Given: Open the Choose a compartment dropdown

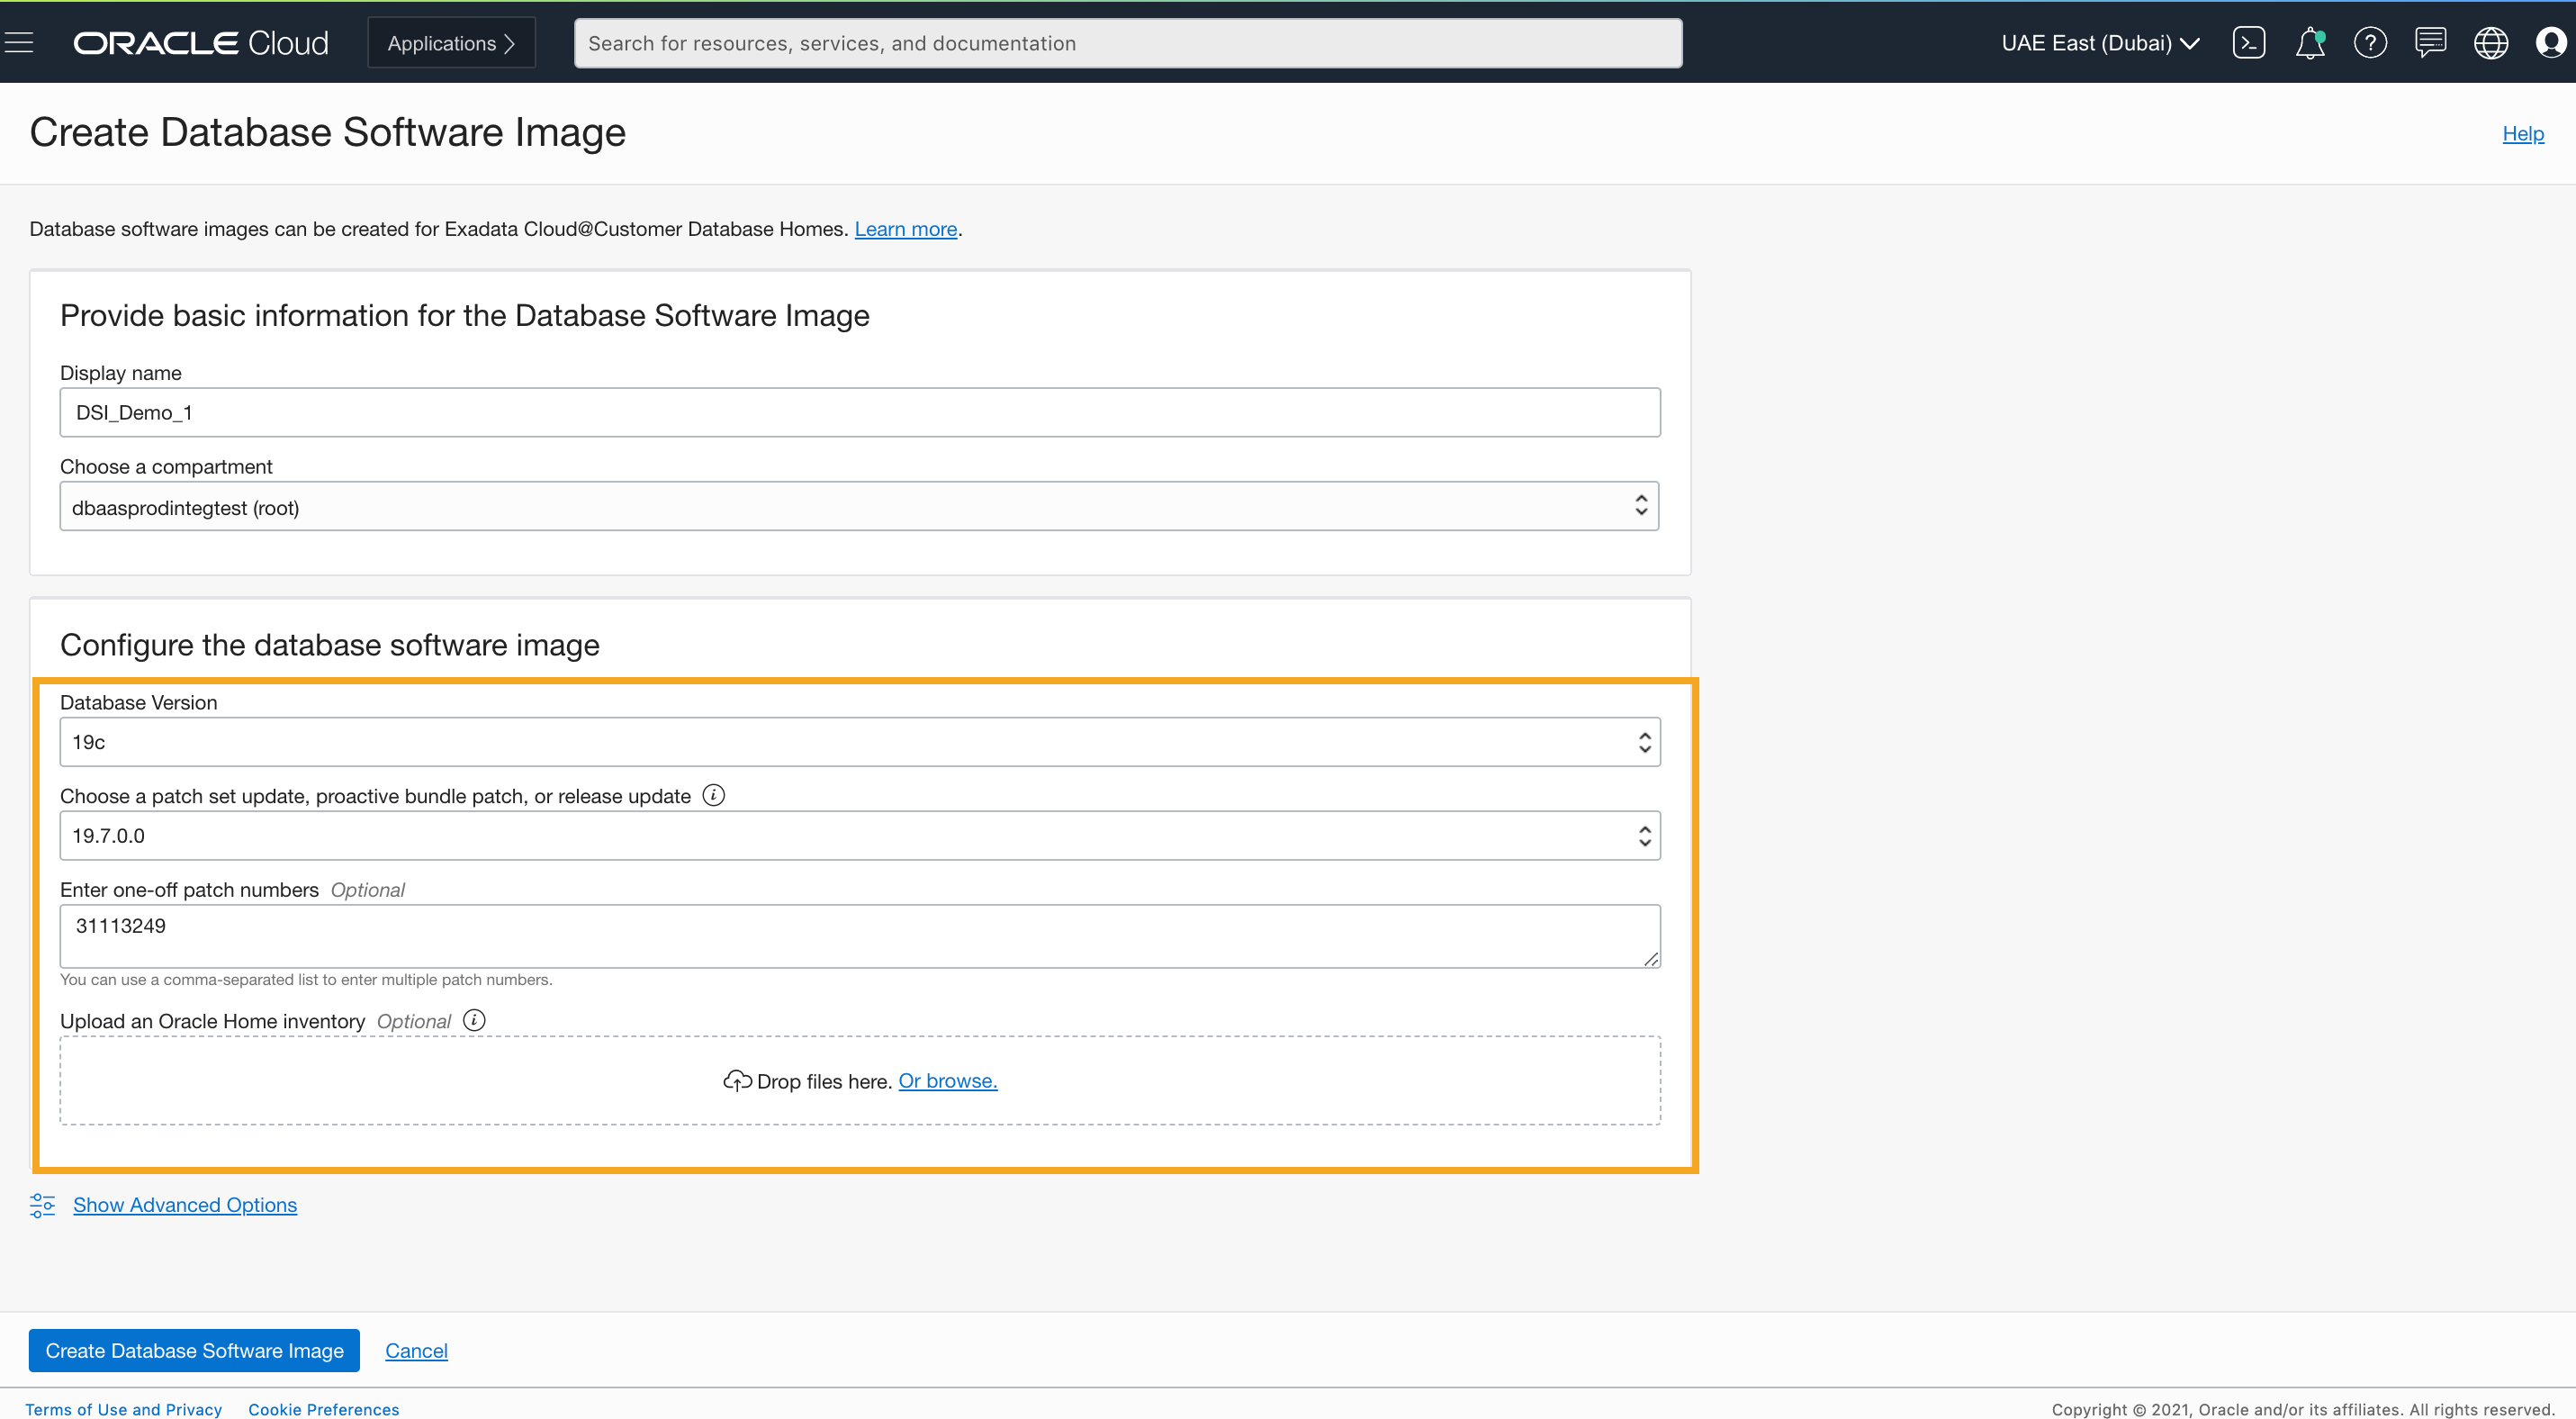Looking at the screenshot, I should coord(859,507).
